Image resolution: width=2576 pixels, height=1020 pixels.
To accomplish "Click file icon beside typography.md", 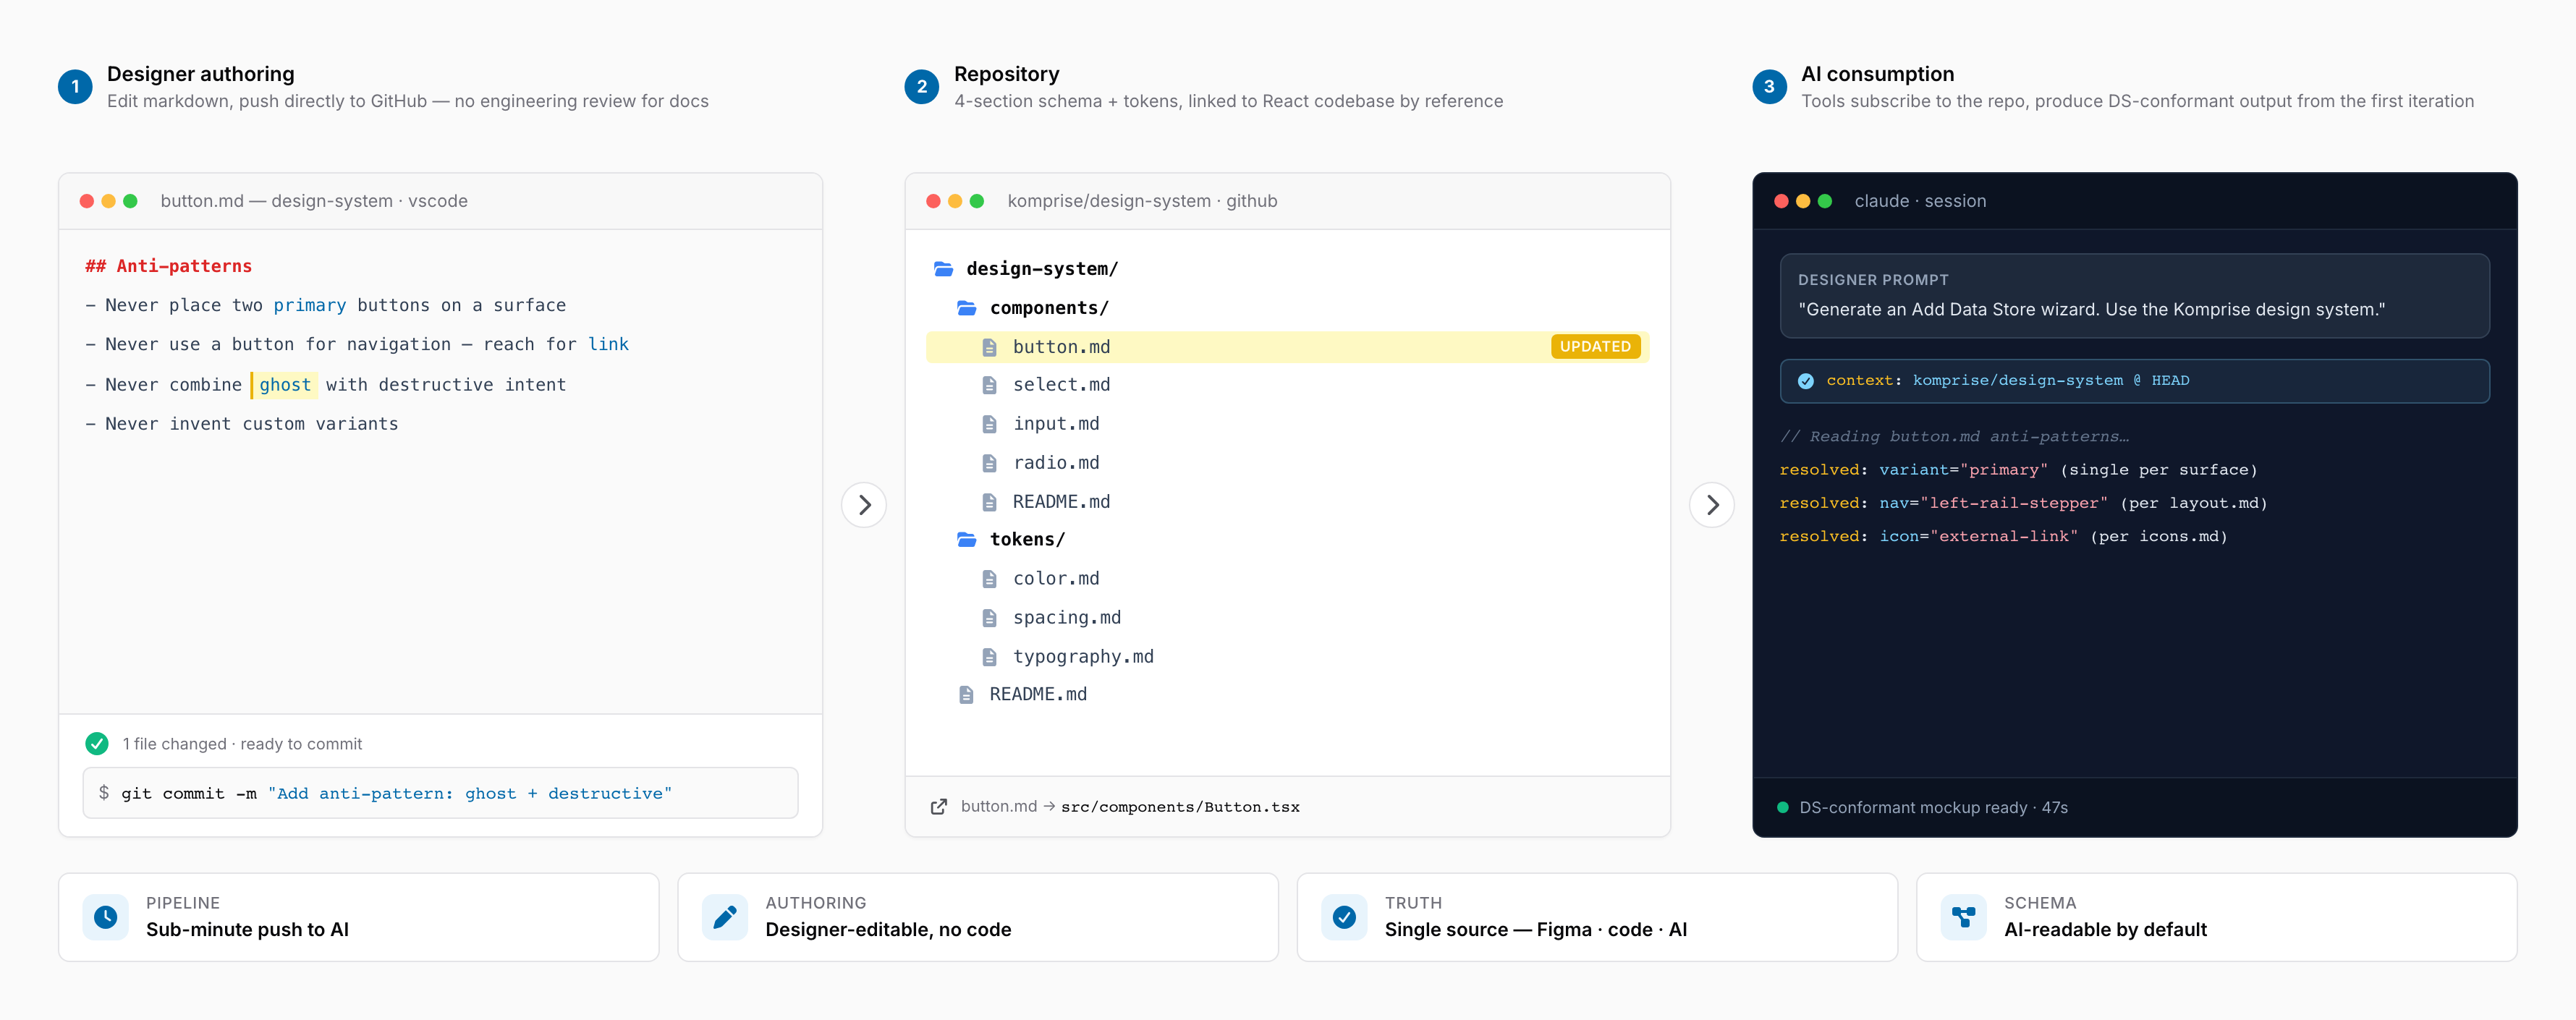I will coord(989,657).
